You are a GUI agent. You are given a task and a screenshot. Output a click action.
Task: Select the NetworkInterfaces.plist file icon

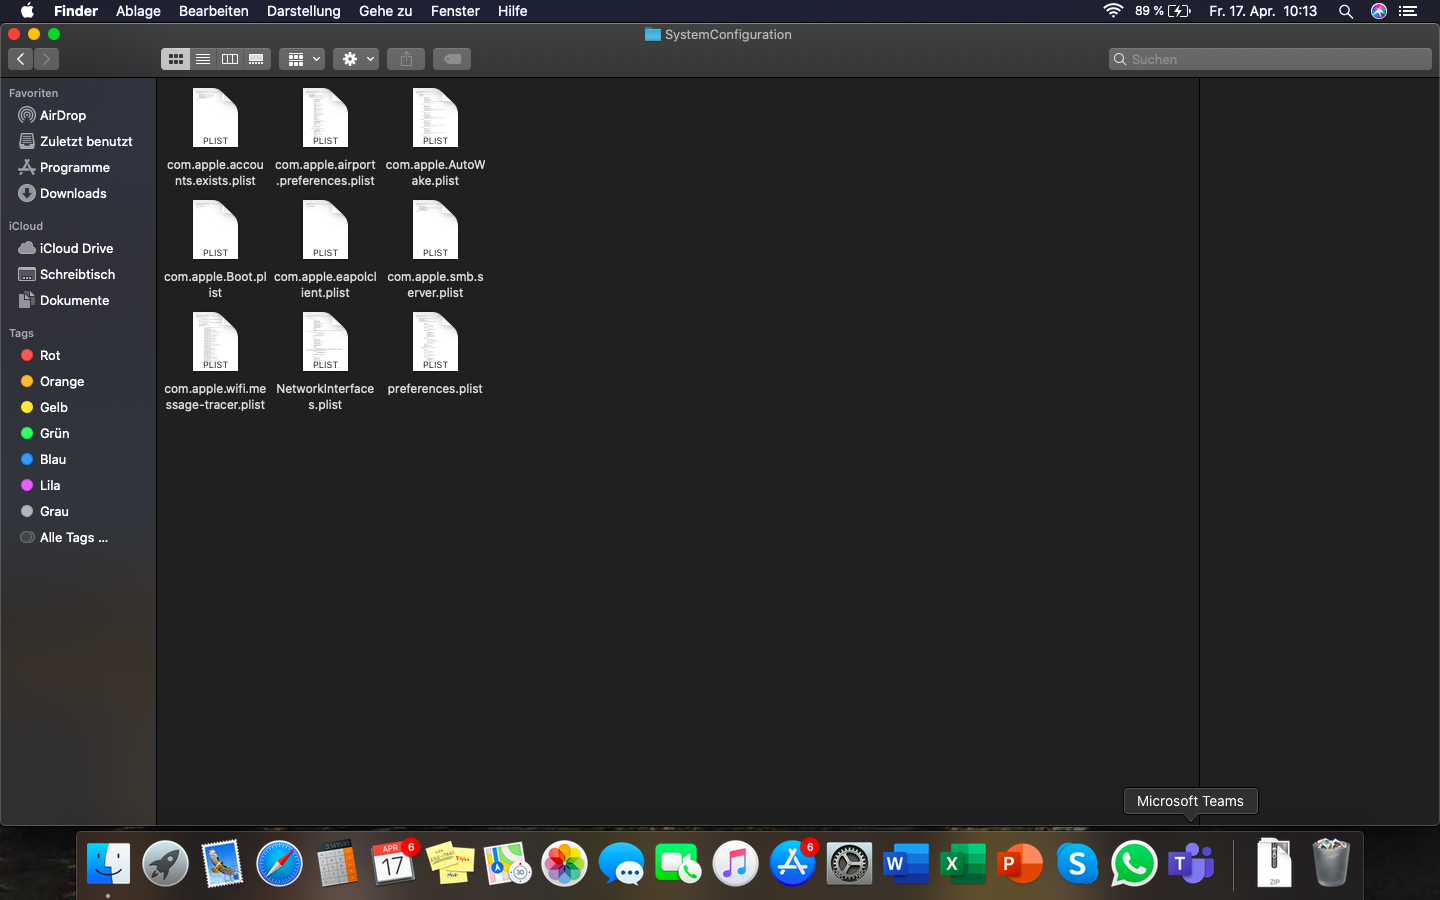[x=325, y=343]
